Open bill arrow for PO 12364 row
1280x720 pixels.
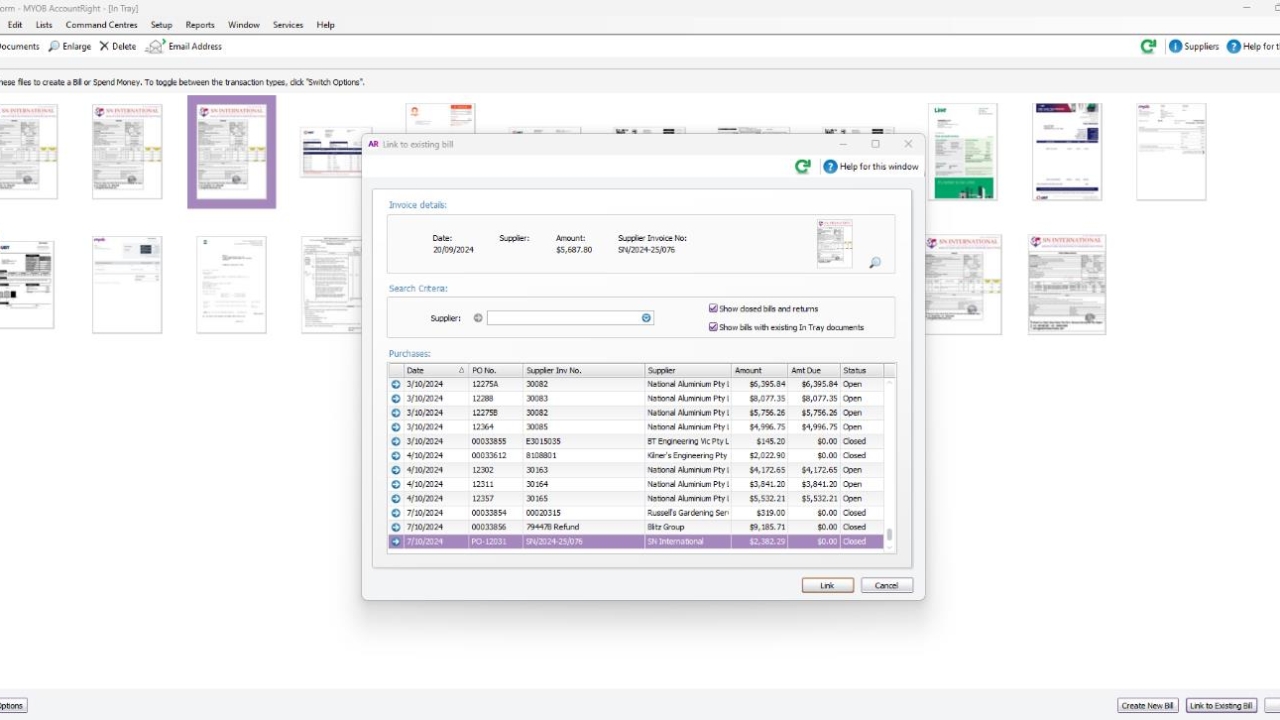click(x=396, y=427)
